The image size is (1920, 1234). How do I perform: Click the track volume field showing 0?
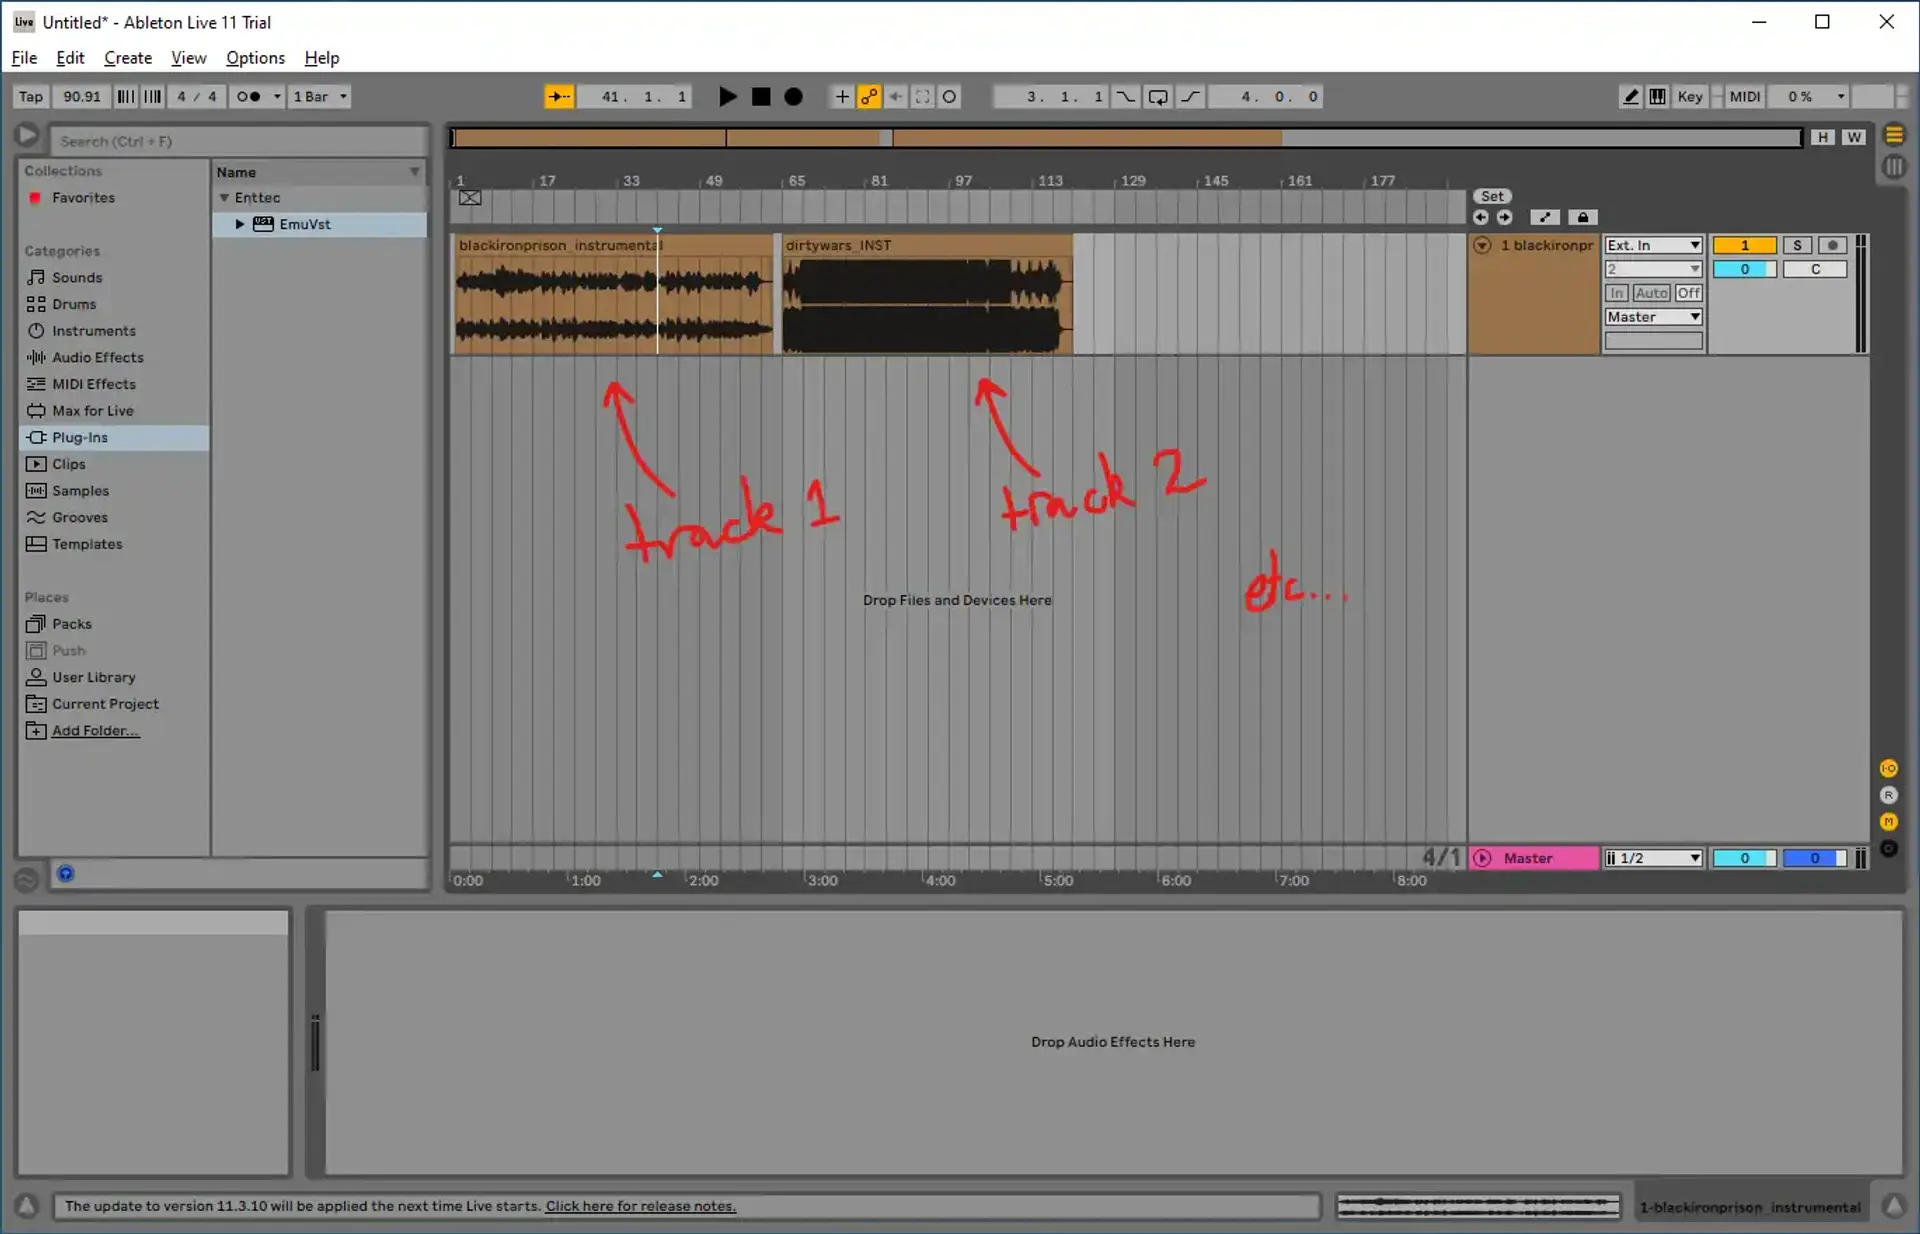point(1744,269)
